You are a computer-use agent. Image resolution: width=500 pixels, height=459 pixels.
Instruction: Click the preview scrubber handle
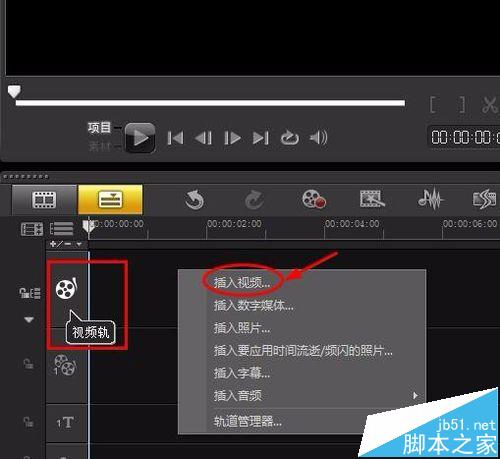point(14,91)
